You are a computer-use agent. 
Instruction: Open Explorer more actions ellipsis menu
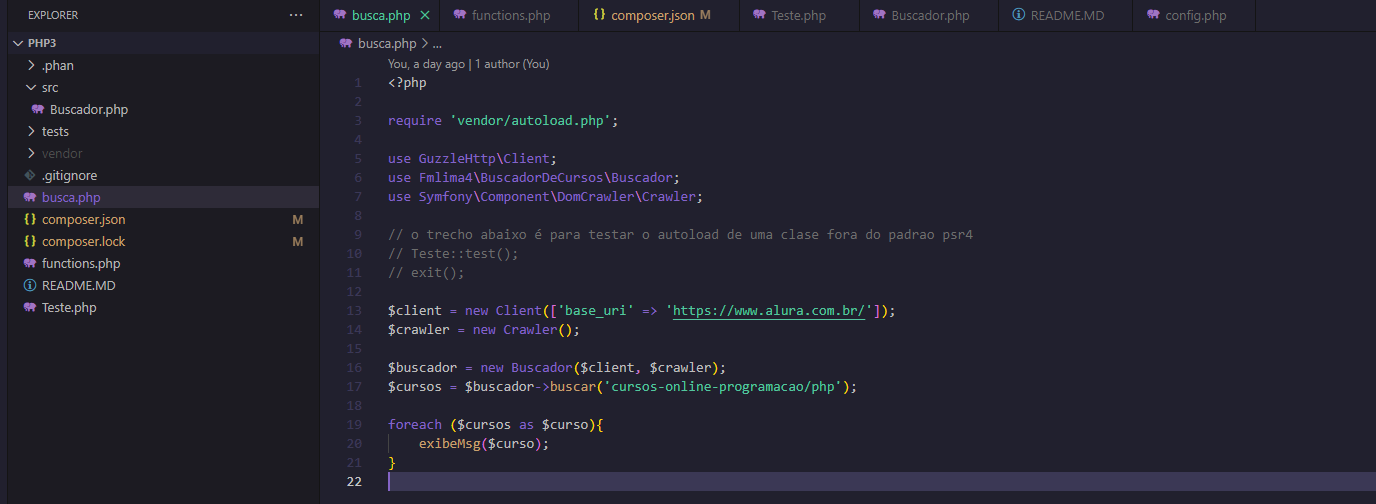(x=295, y=15)
